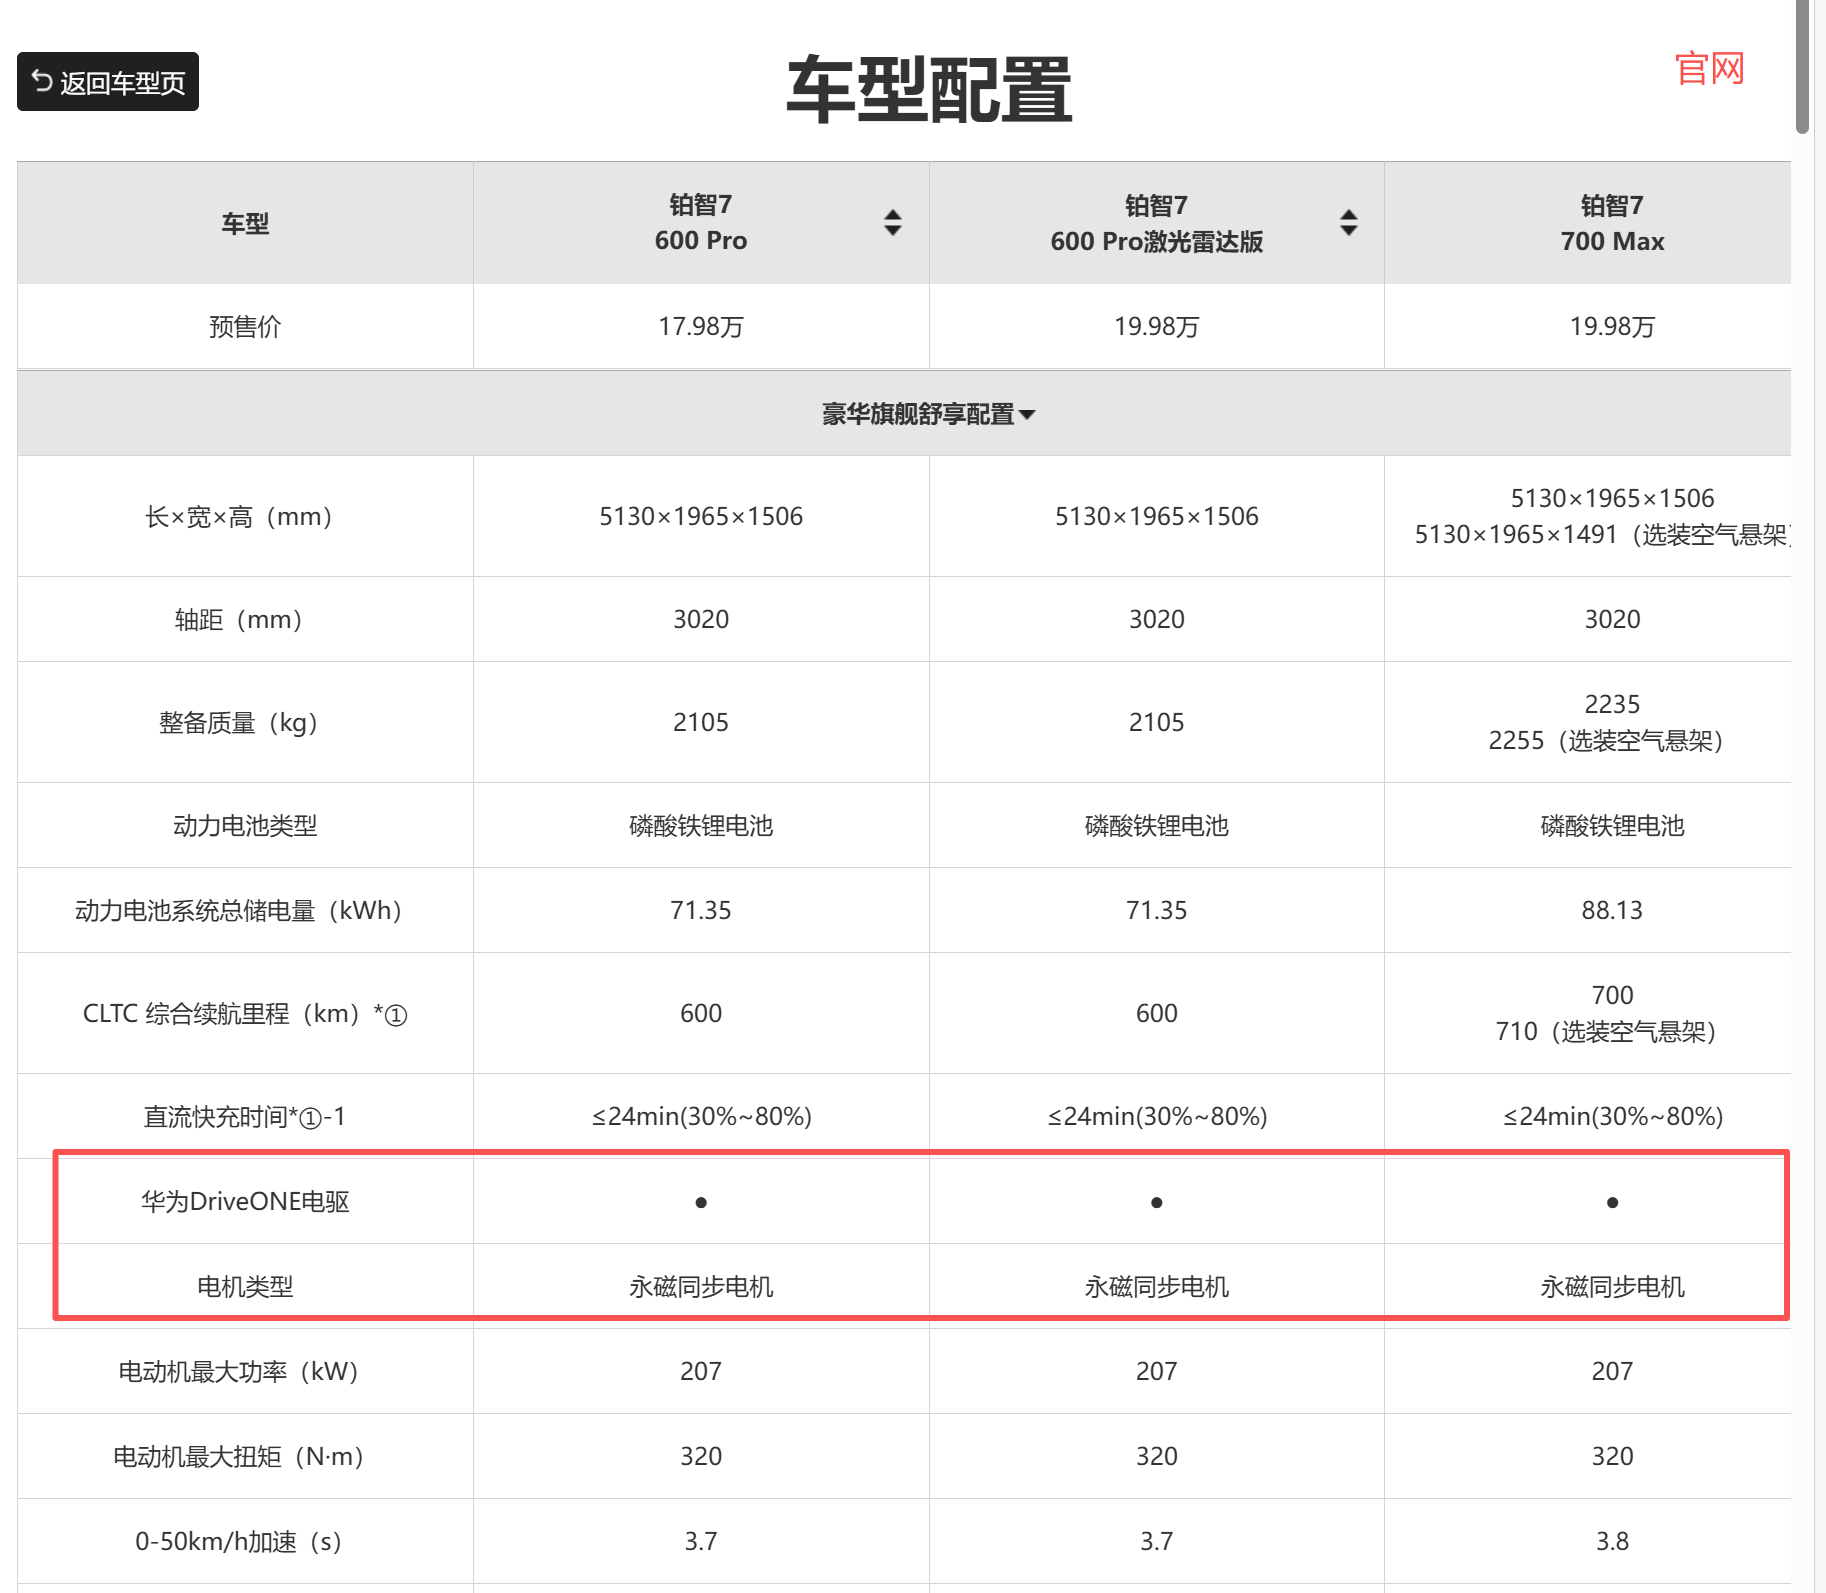
Task: Click the 电机类型 row label
Action: [x=245, y=1287]
